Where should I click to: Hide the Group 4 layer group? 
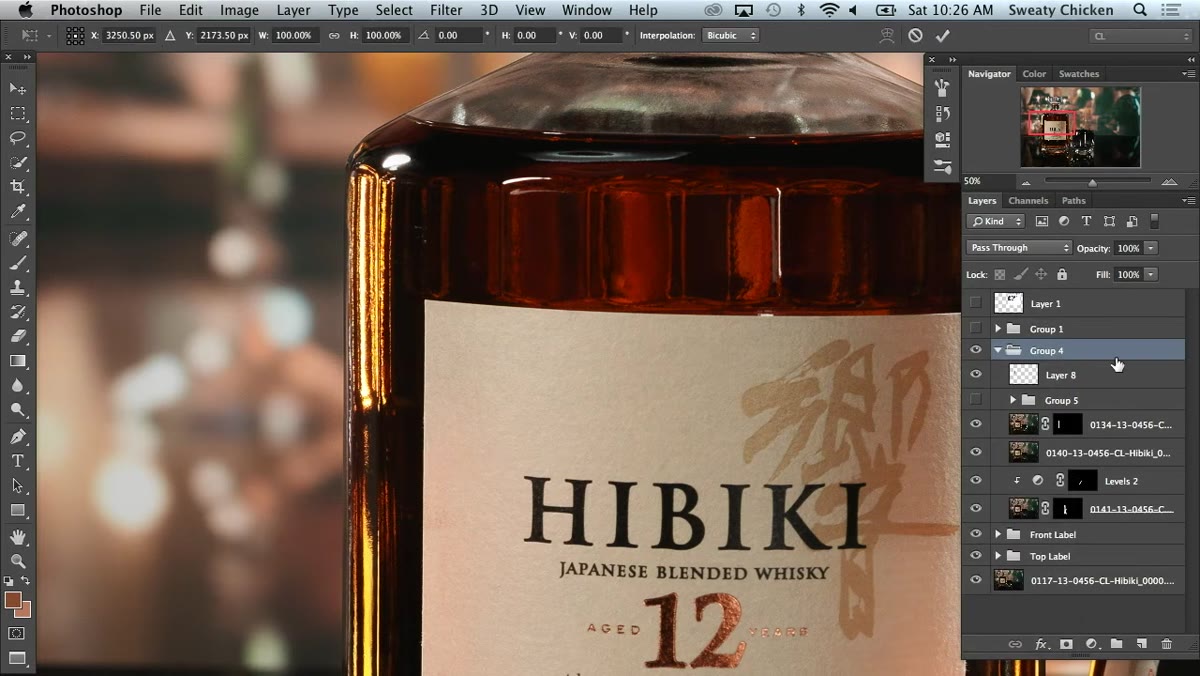(x=976, y=350)
